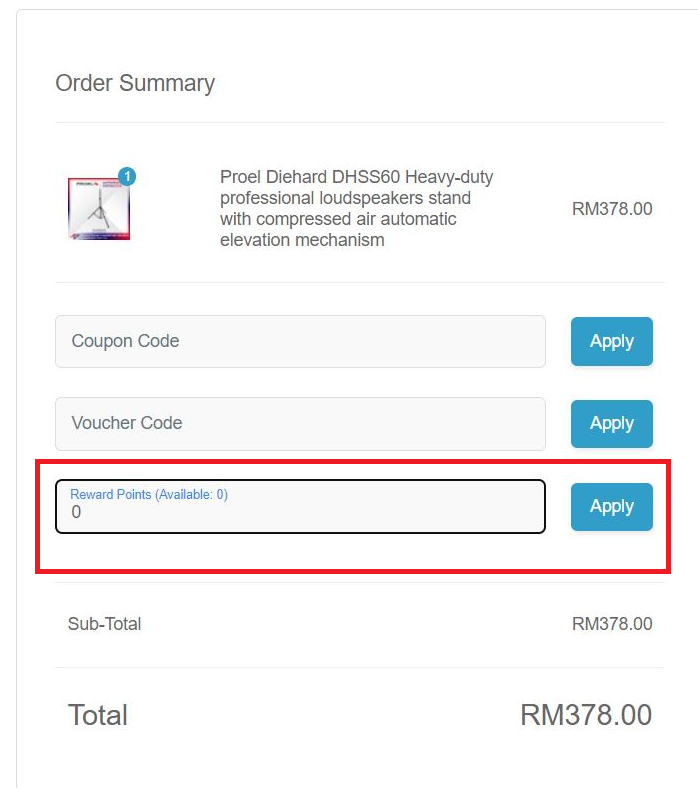The image size is (698, 794).
Task: Click the product price RM378.00 beside item
Action: (x=612, y=209)
